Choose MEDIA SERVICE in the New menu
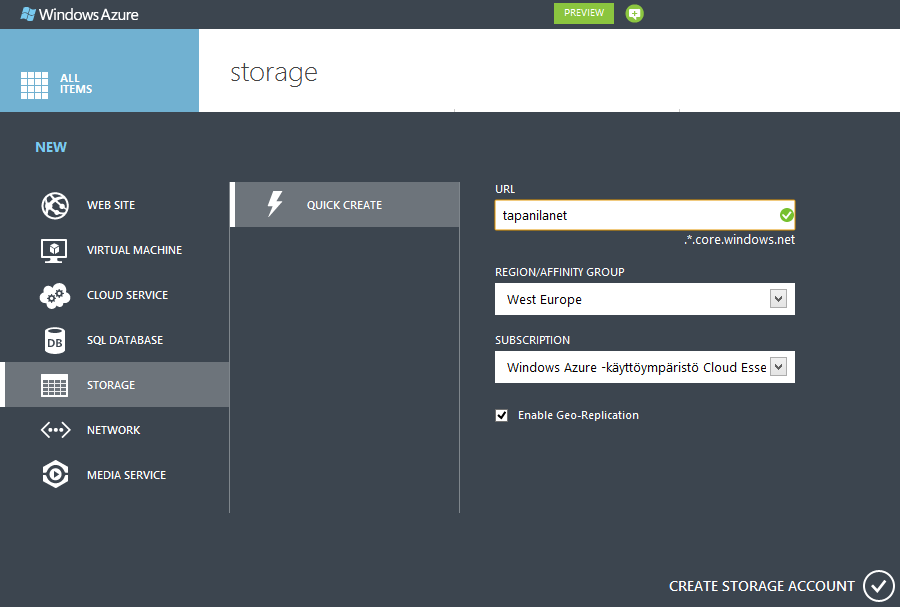This screenshot has height=607, width=900. point(126,475)
